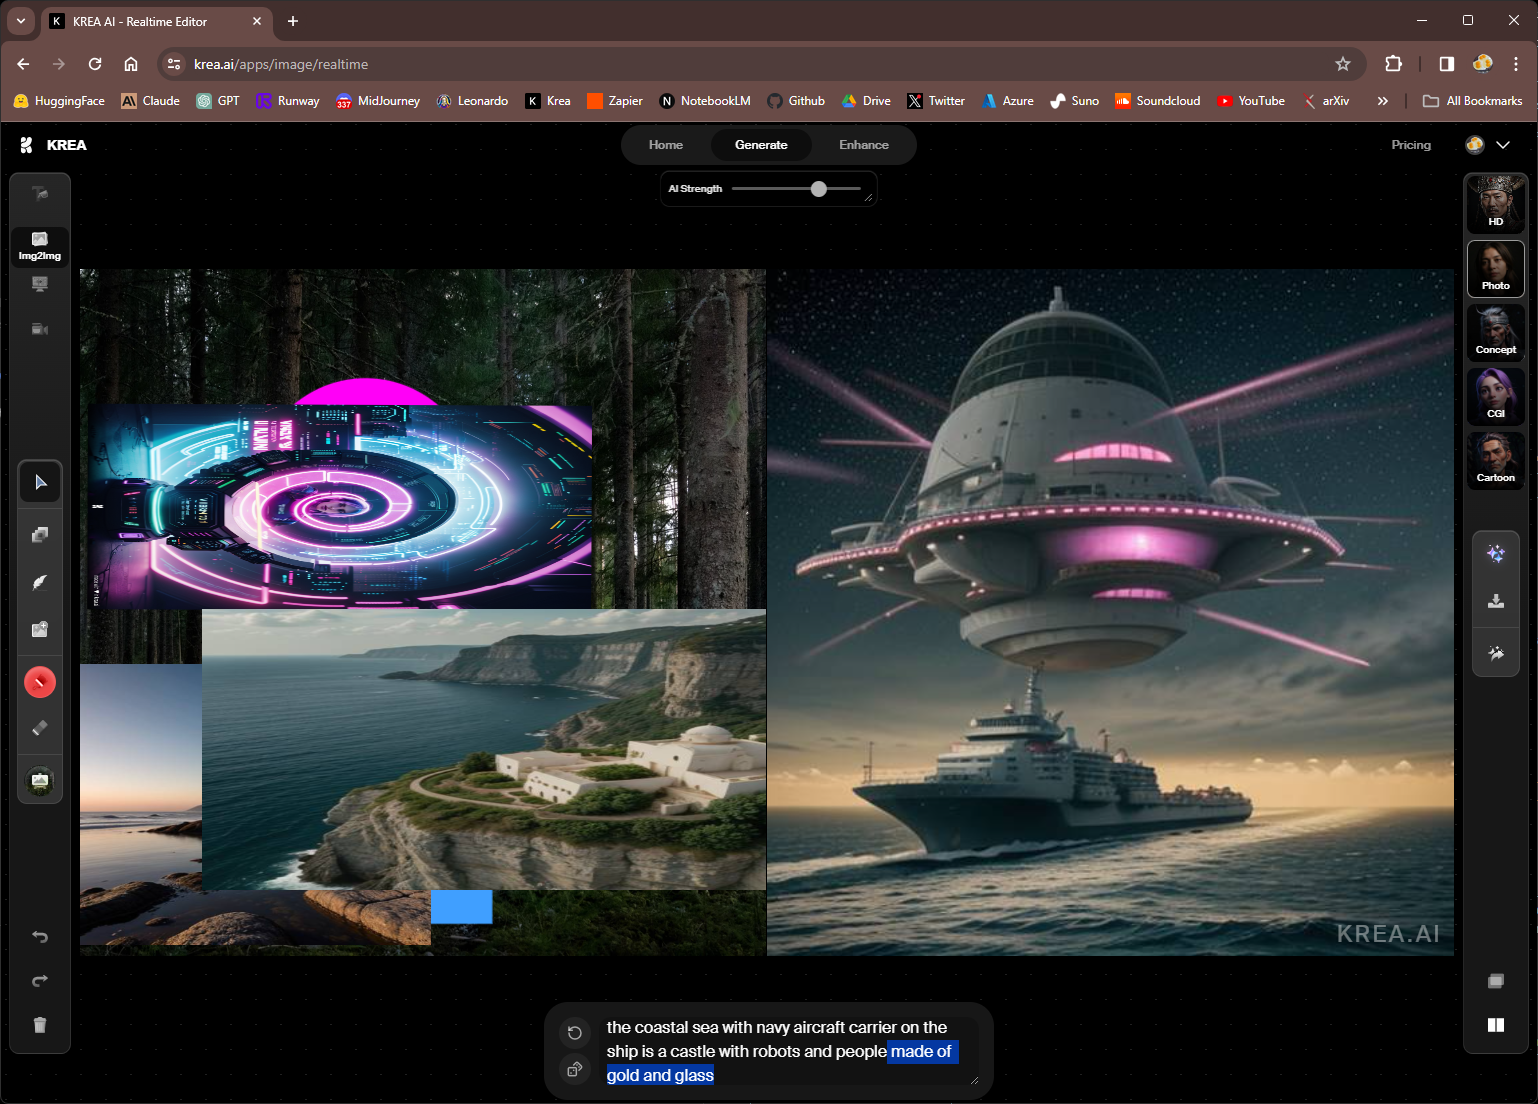Expand the account dropdown chevron

[x=1503, y=145]
